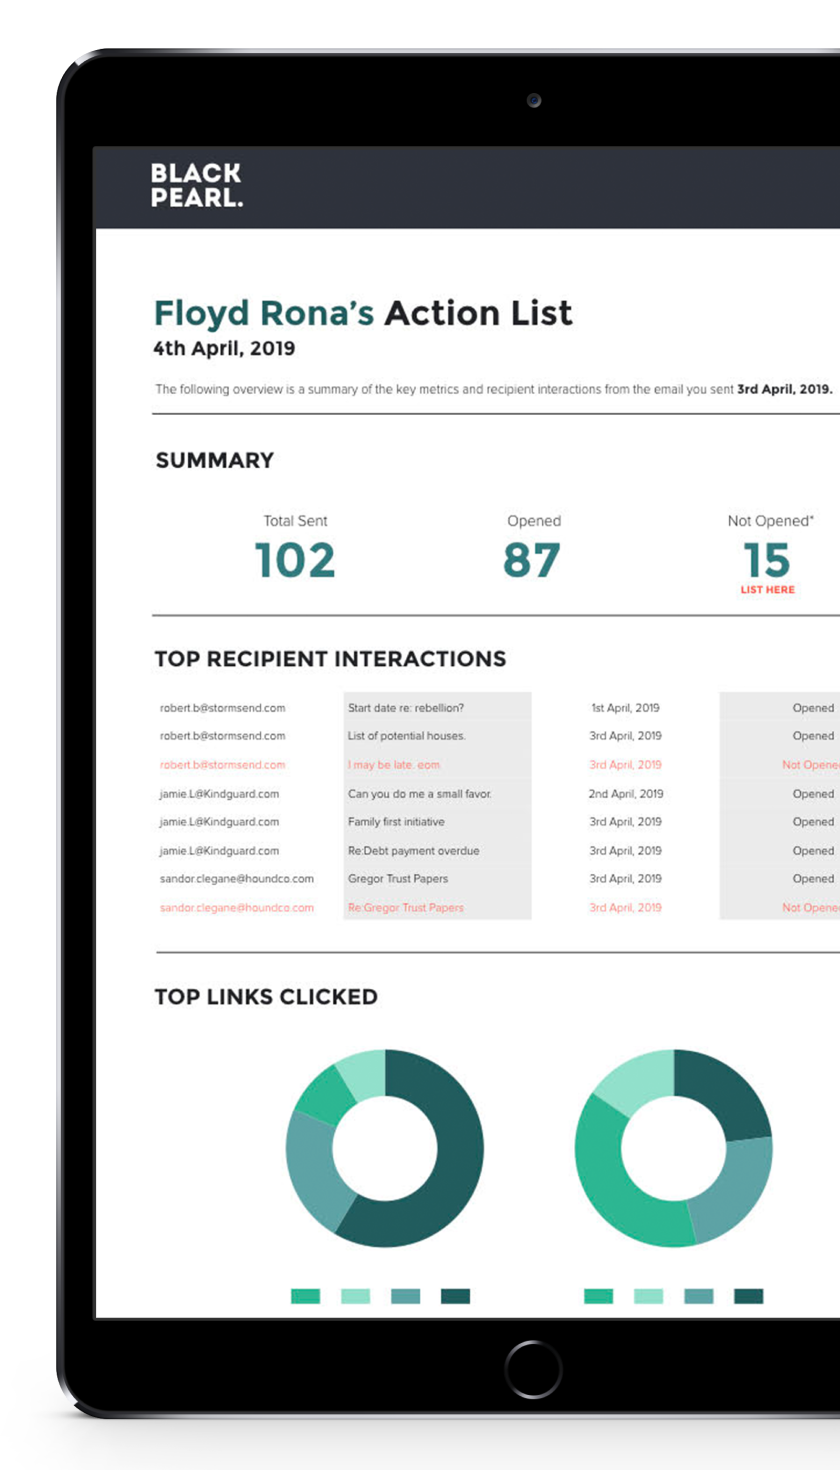Click the Not Opened count '15'

click(767, 561)
